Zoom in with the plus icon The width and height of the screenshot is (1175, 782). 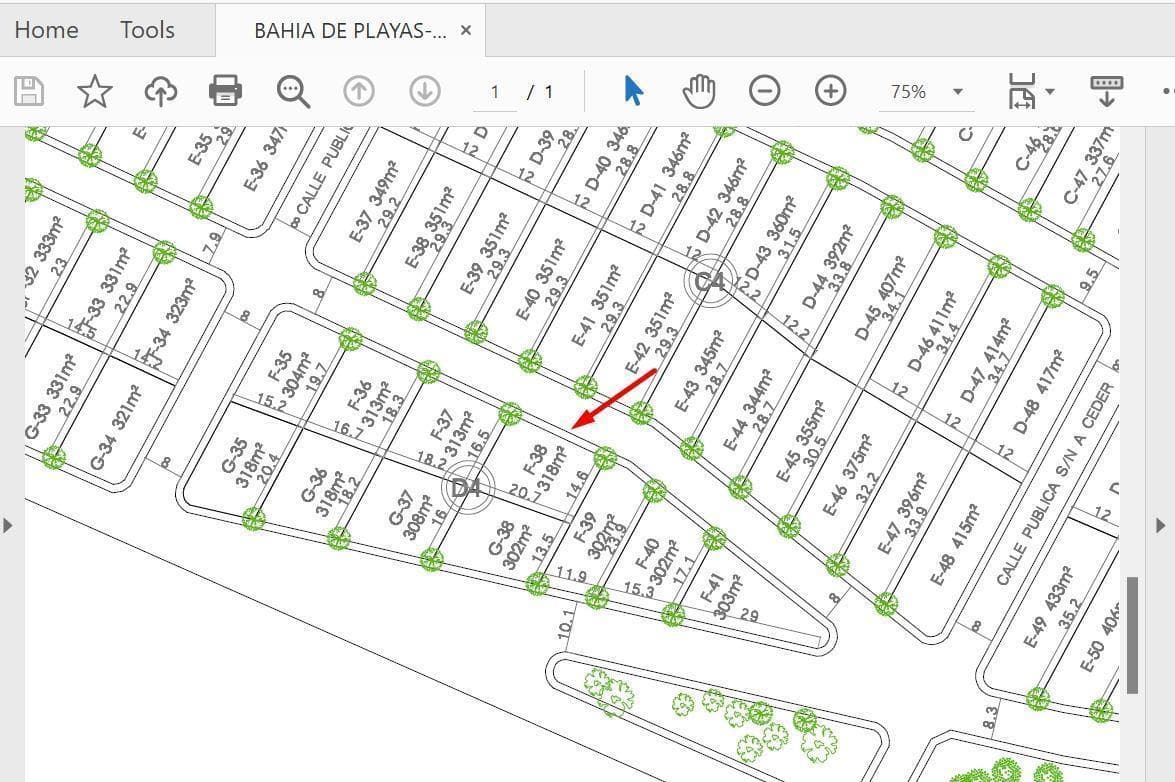[x=830, y=91]
